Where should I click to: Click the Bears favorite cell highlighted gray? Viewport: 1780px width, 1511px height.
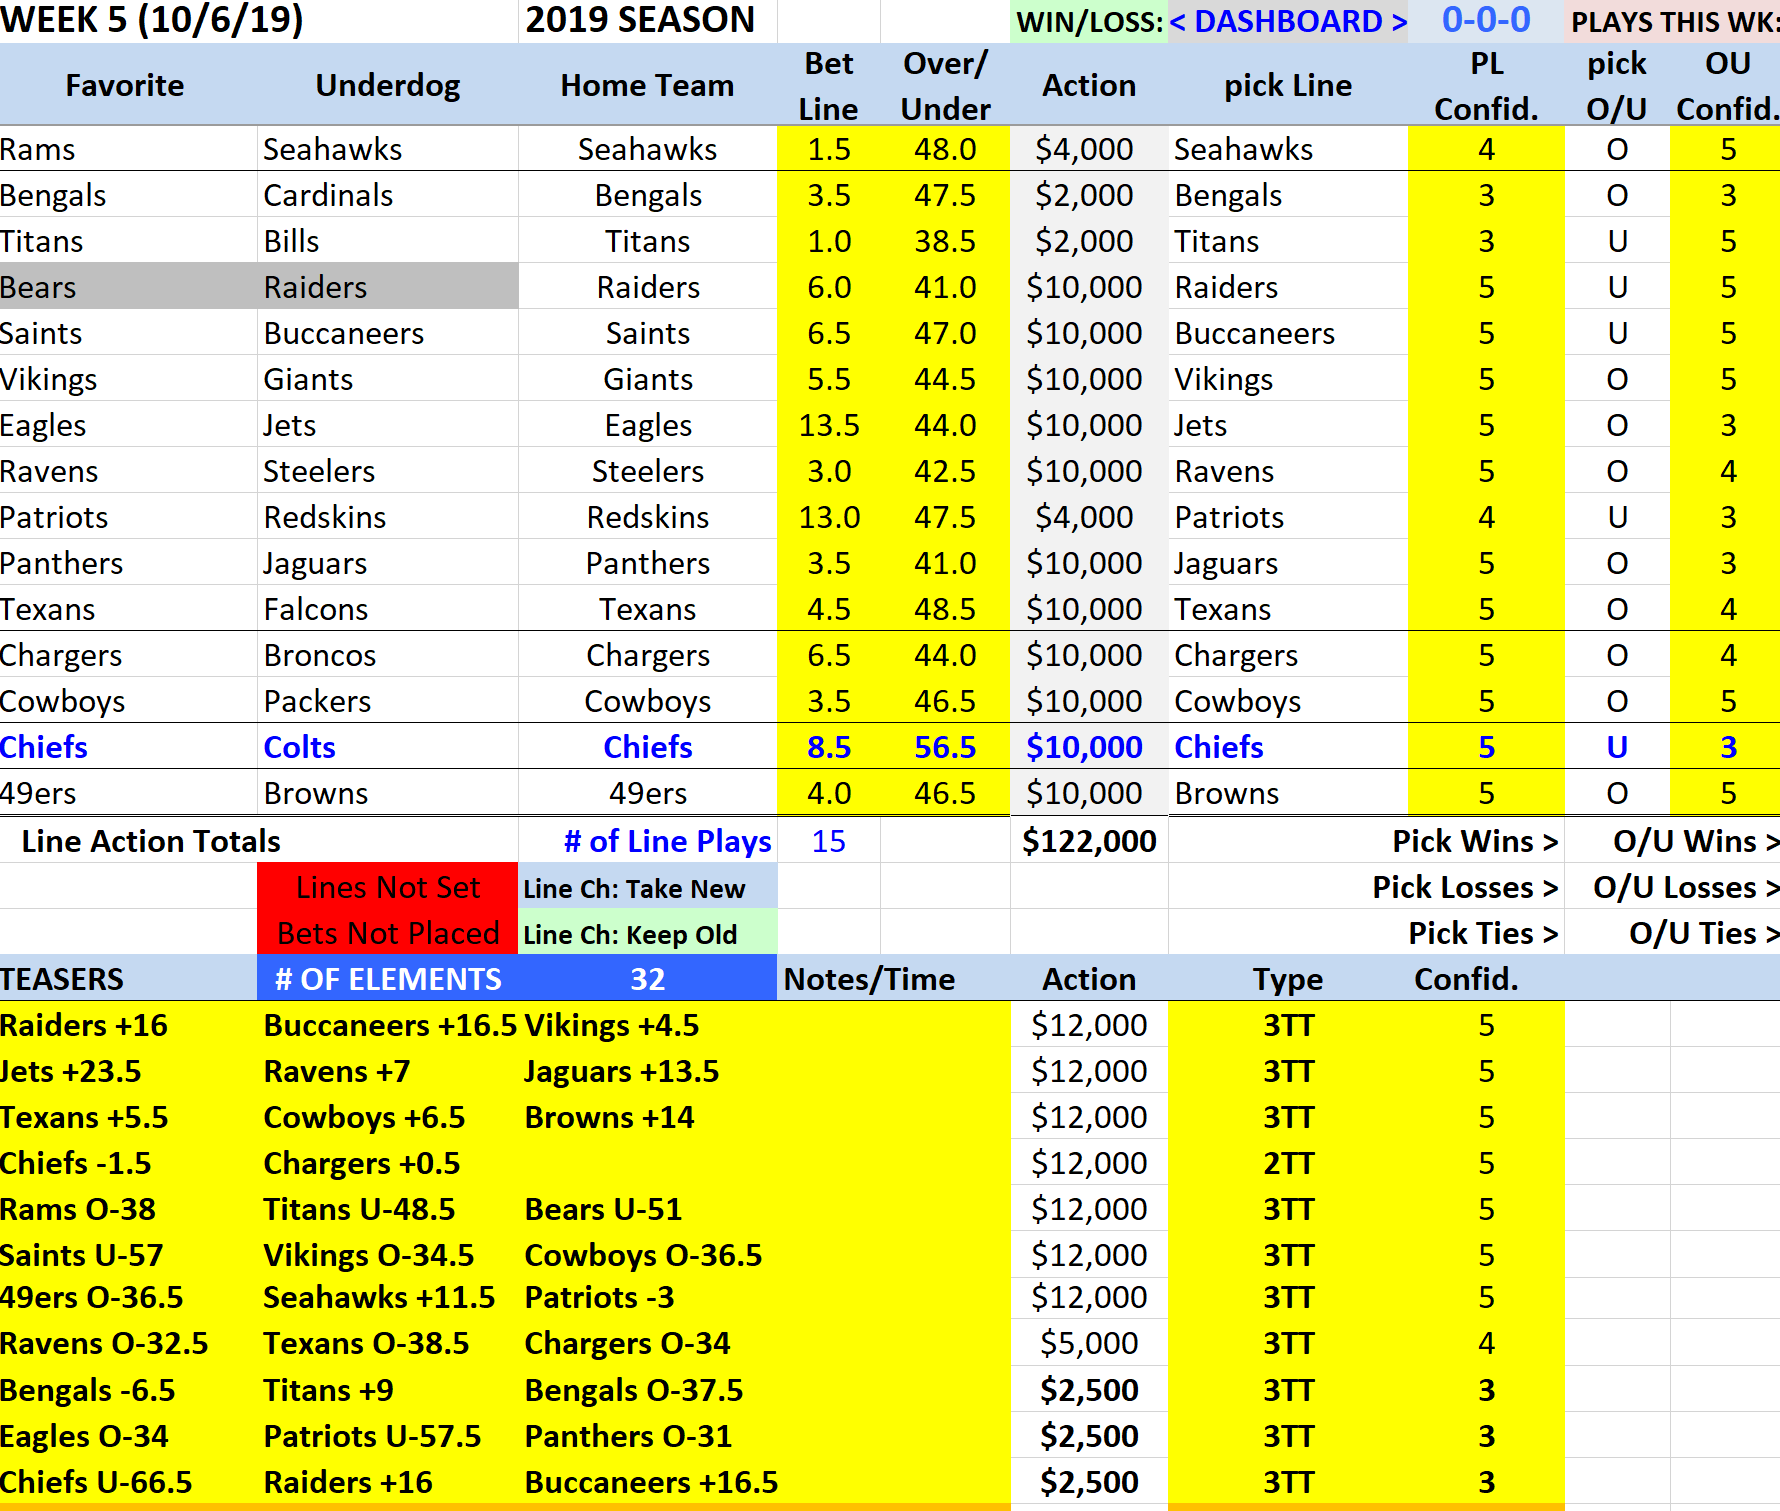point(128,287)
